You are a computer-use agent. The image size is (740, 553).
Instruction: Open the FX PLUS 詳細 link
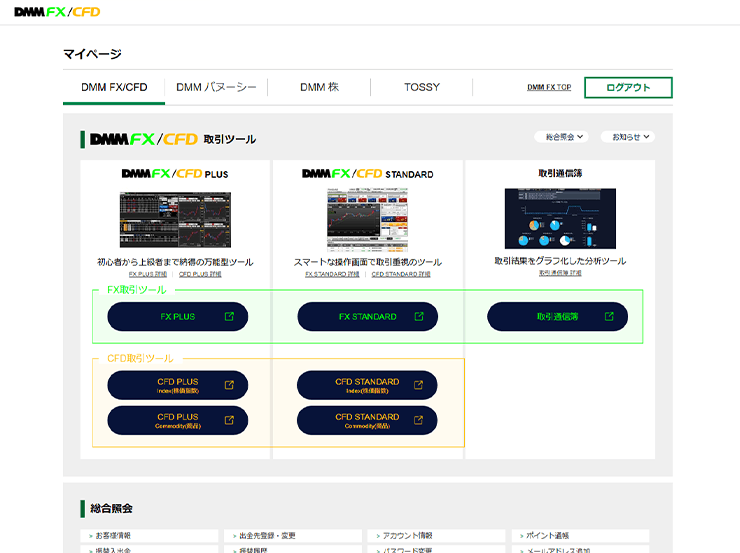point(148,274)
